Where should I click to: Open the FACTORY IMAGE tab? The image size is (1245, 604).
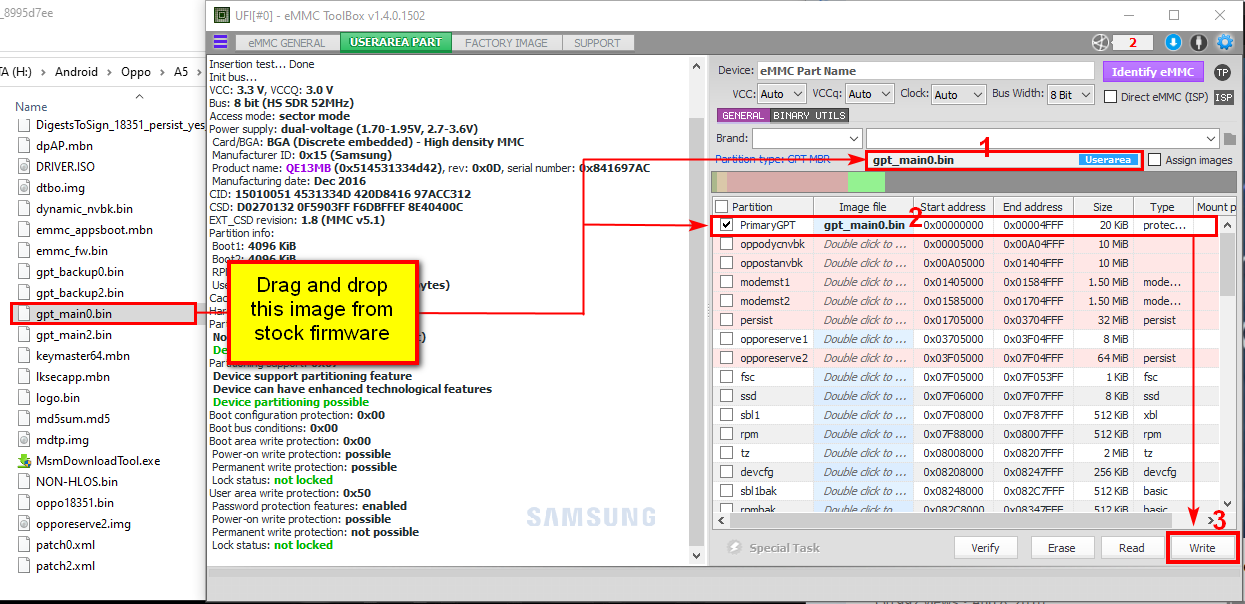(x=506, y=43)
